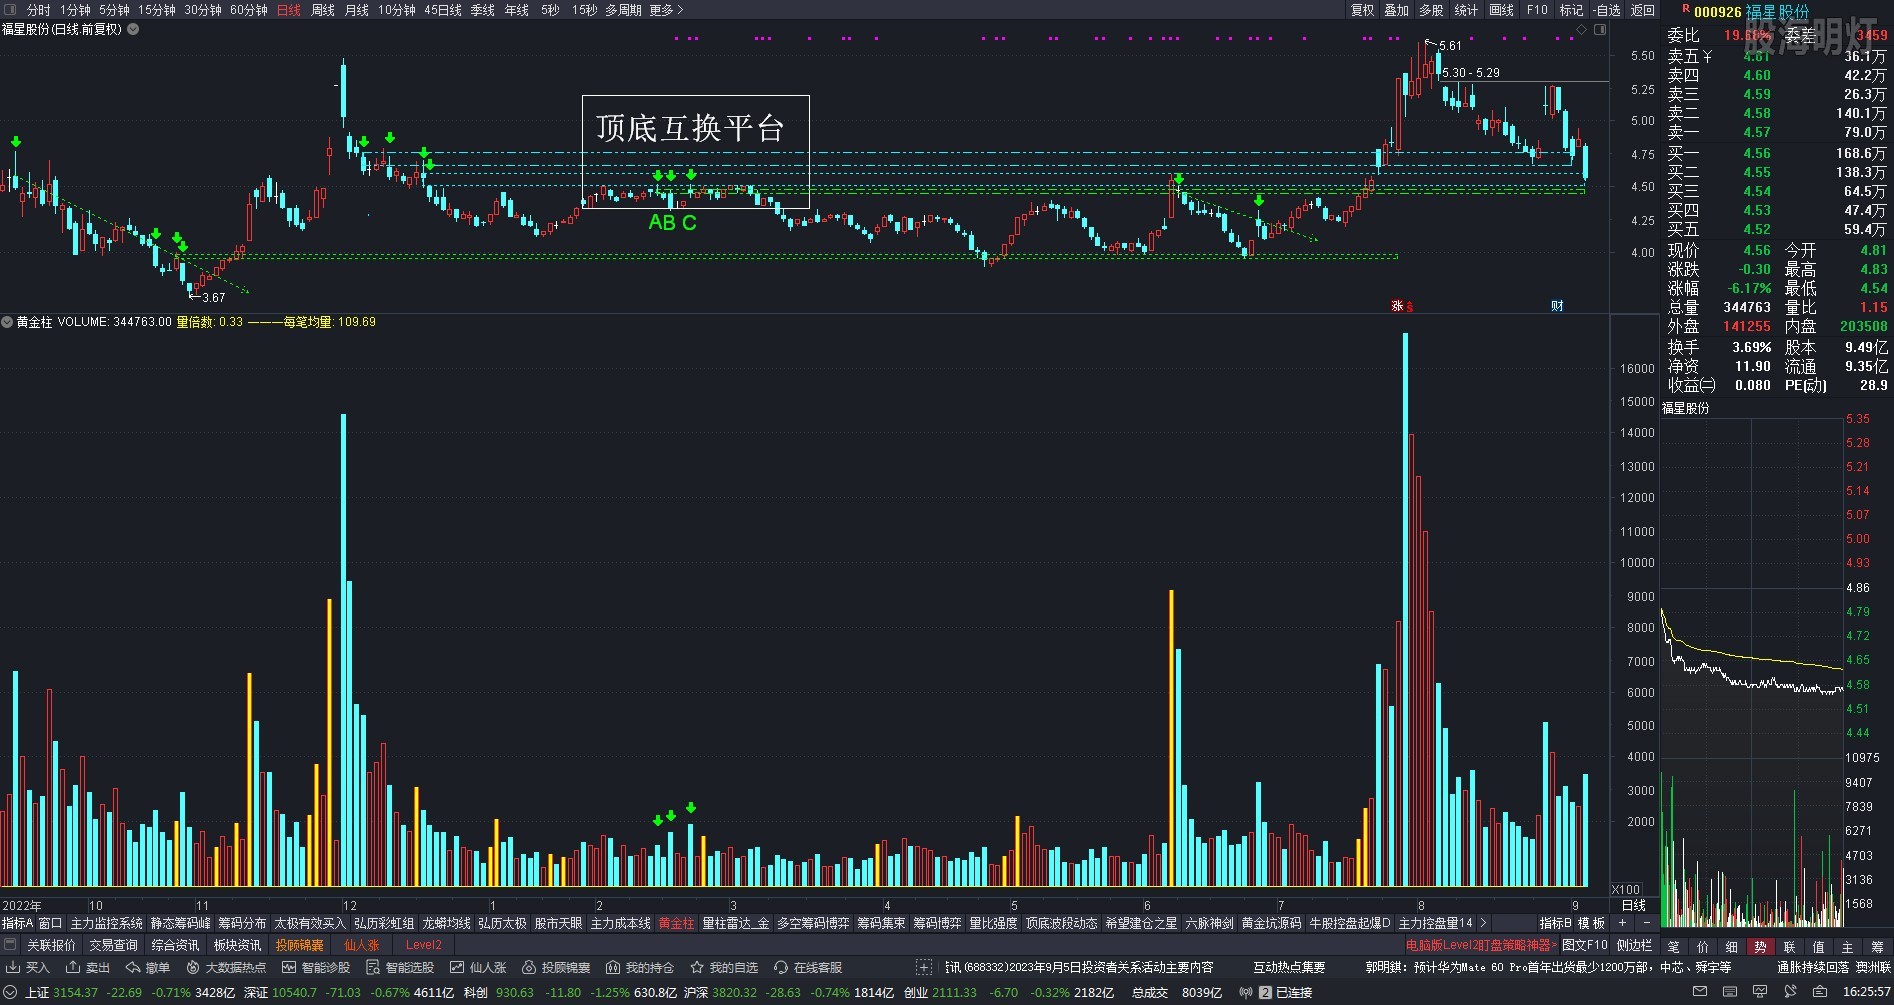Select 筹码分布 indicator tab

tap(242, 923)
